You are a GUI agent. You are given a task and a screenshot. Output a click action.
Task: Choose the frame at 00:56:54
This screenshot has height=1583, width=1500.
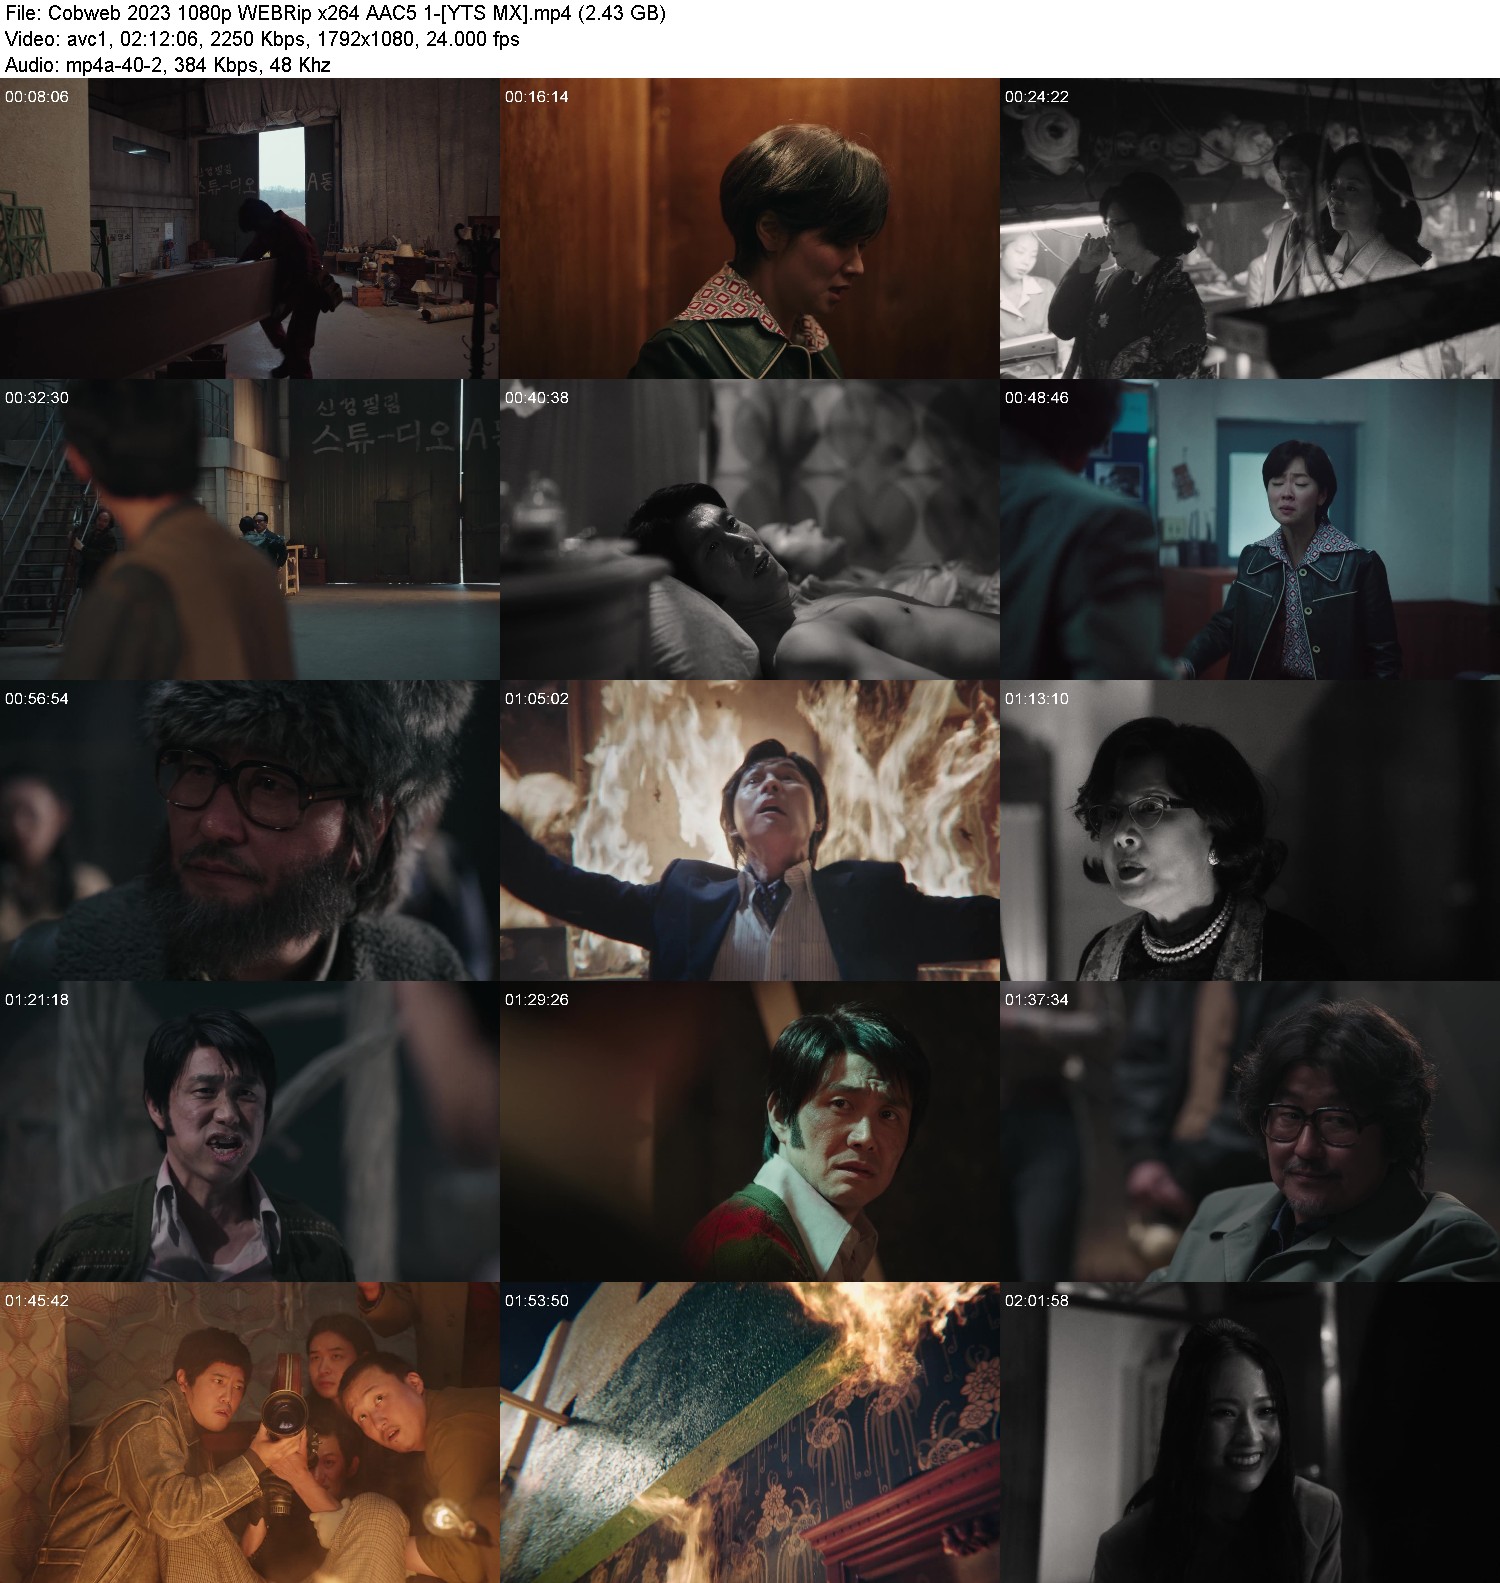click(250, 830)
